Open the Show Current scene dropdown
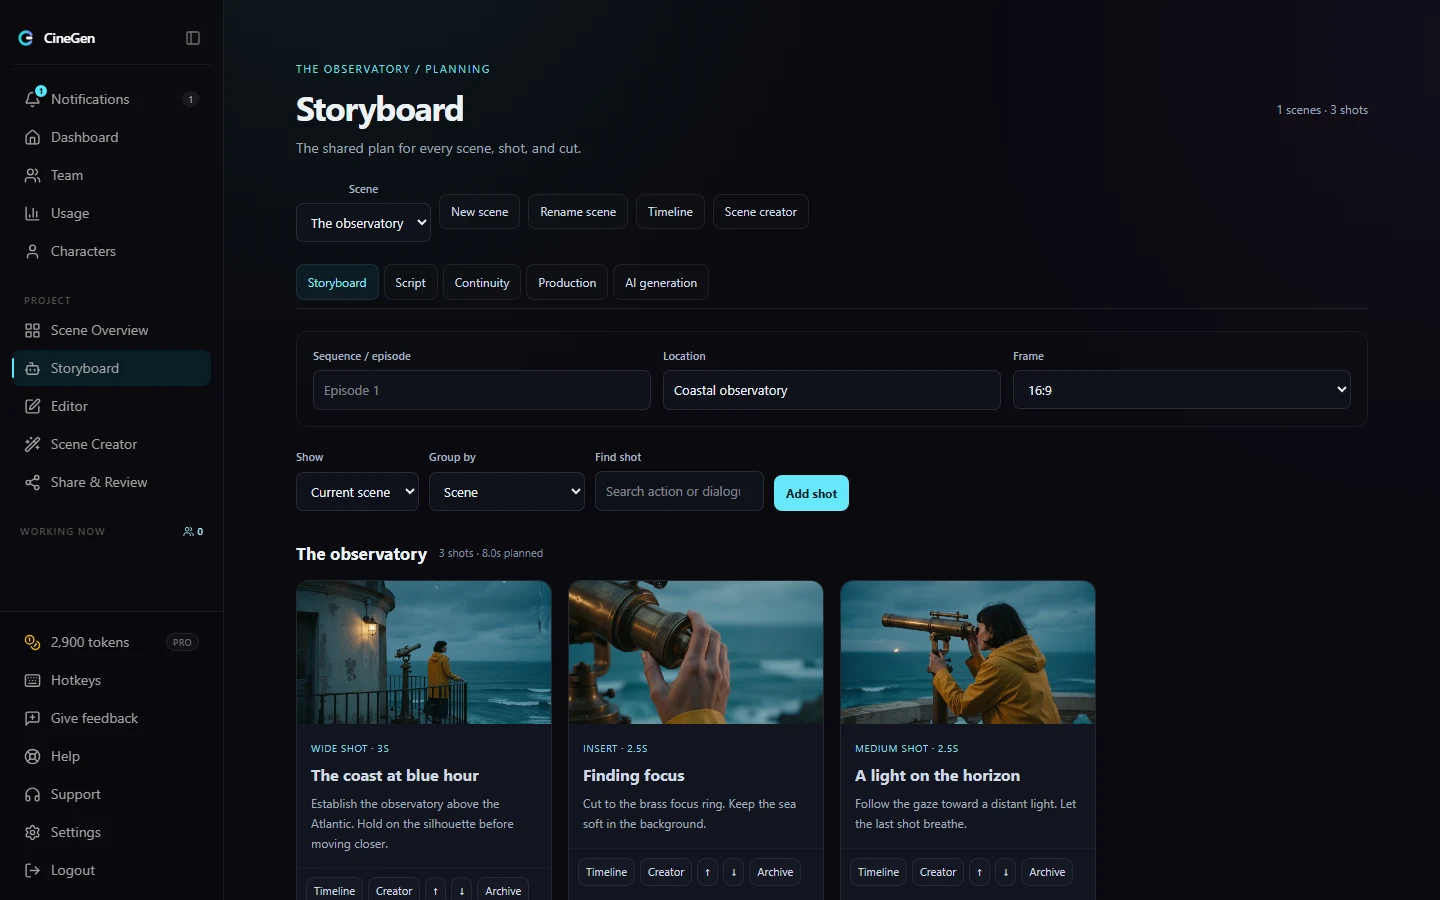The height and width of the screenshot is (900, 1440). click(x=357, y=492)
